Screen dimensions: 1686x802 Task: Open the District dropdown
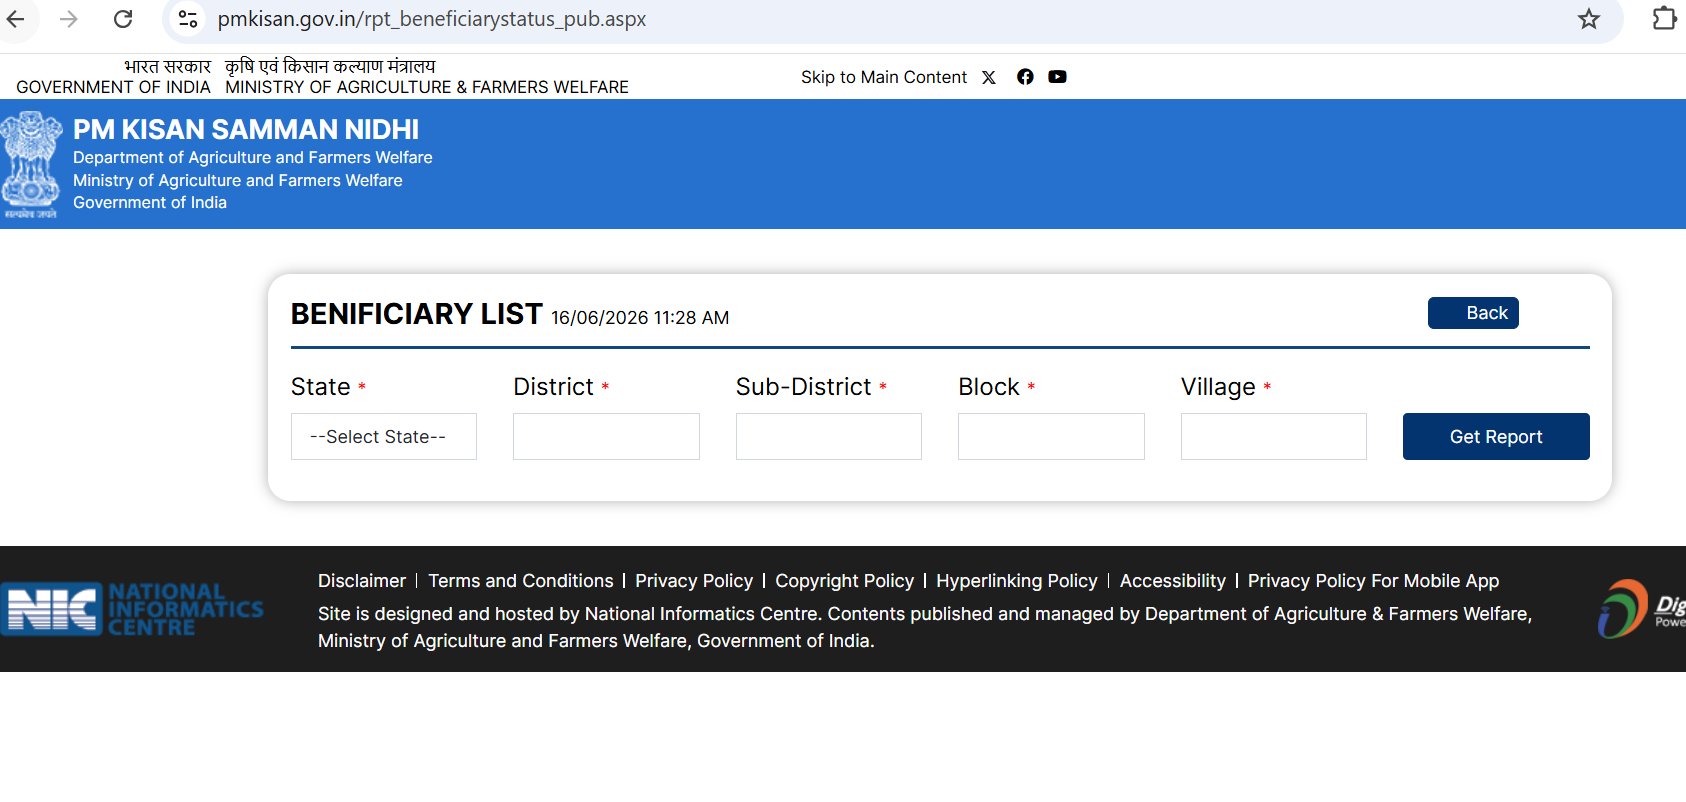[606, 437]
